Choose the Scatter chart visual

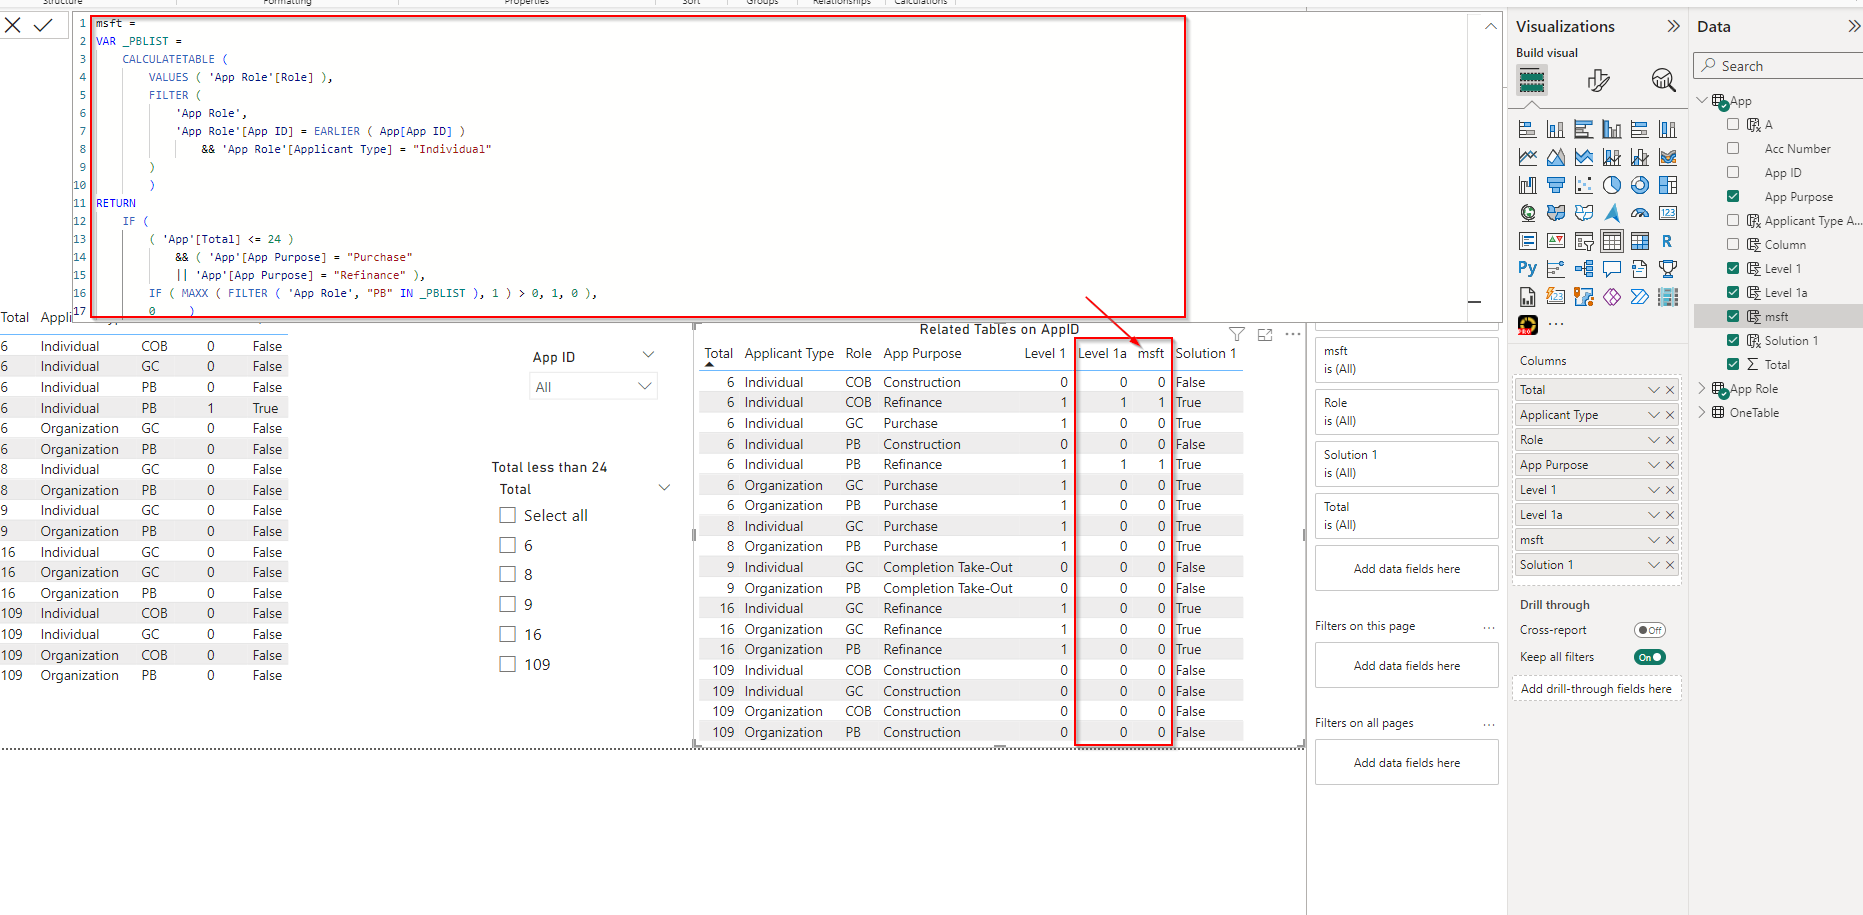[1584, 185]
